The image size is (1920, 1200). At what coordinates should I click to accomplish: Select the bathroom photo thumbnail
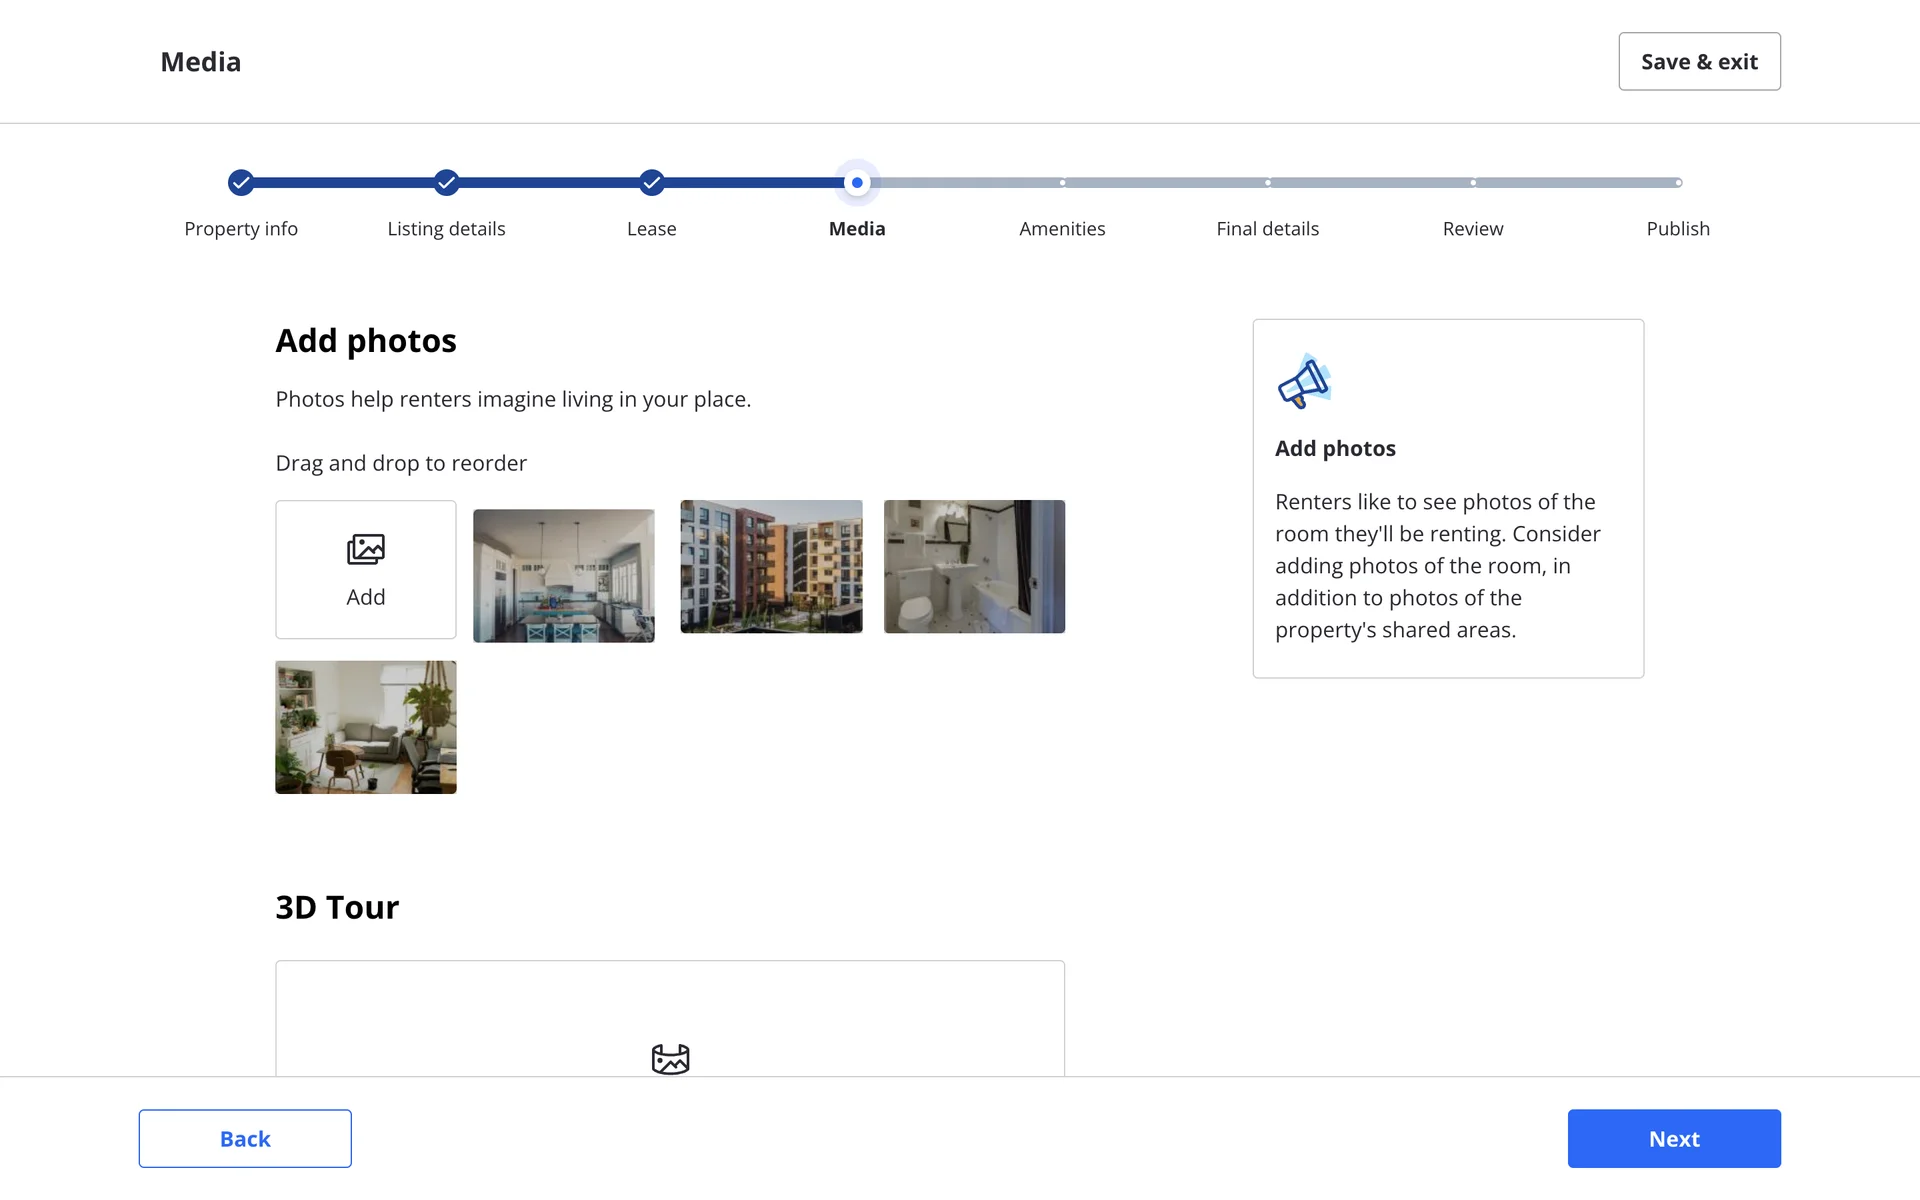coord(974,567)
